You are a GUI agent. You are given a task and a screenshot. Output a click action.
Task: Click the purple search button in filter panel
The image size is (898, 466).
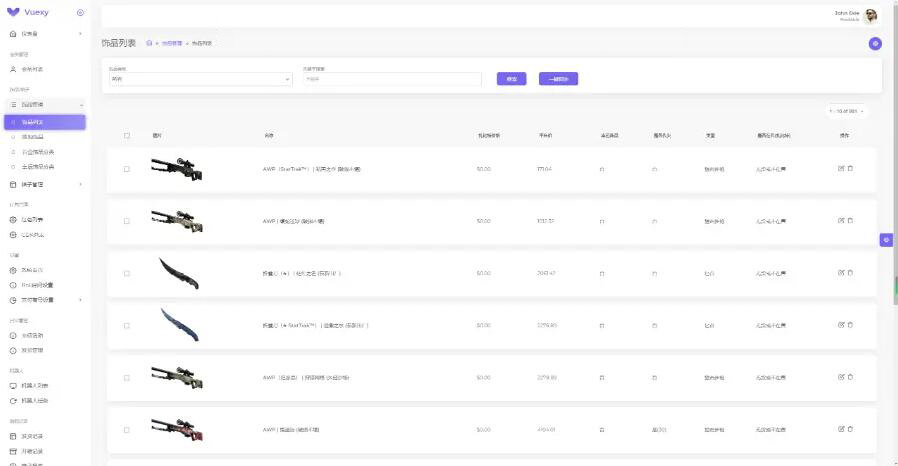pos(511,79)
